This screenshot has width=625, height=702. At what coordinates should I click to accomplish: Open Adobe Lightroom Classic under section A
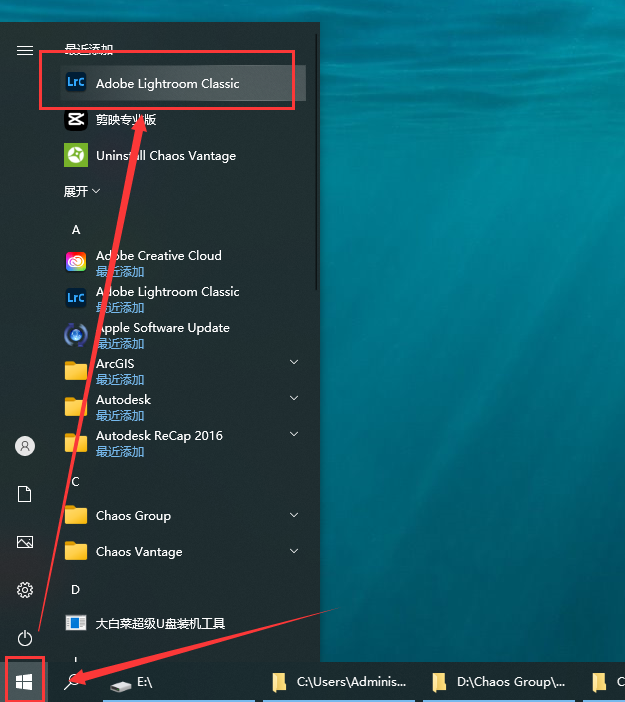pos(183,299)
